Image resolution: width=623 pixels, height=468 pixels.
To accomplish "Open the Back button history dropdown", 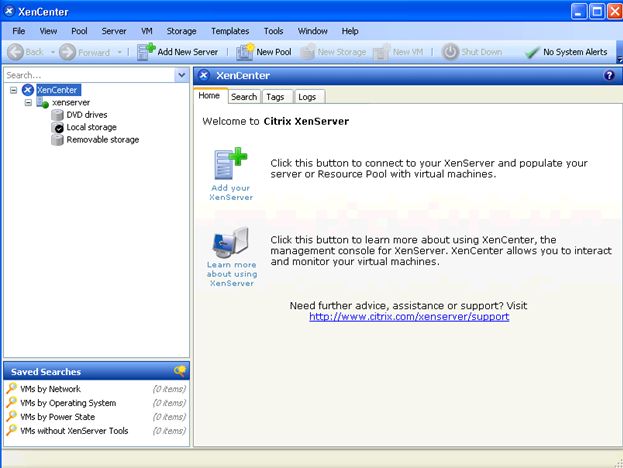I will tap(51, 52).
